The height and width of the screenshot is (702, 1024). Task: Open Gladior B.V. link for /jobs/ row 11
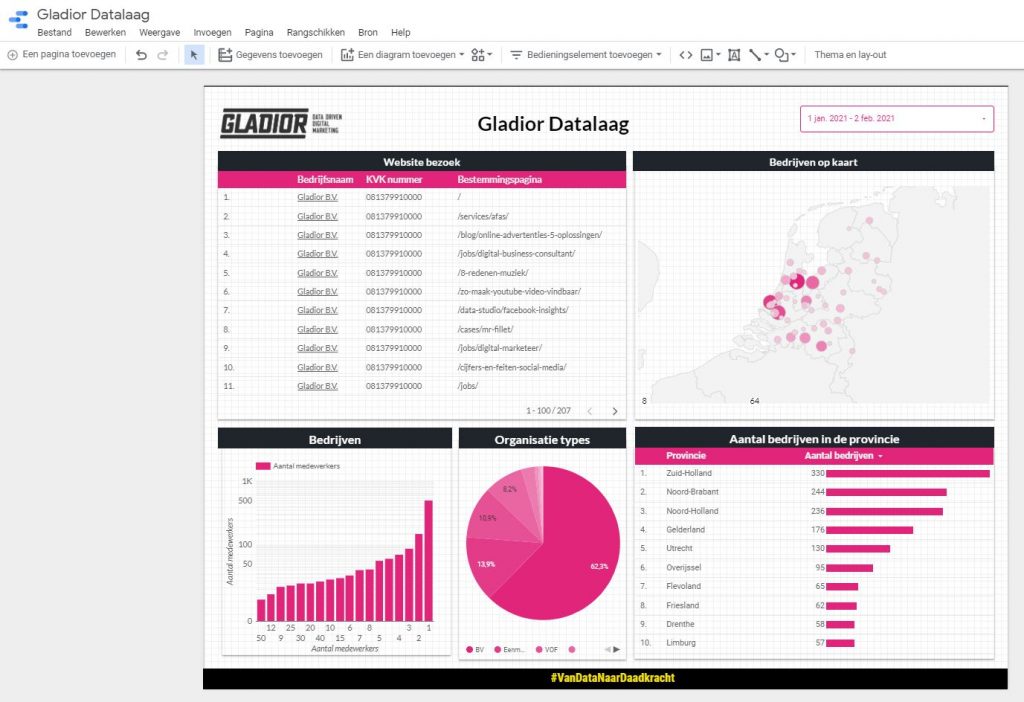pyautogui.click(x=317, y=386)
